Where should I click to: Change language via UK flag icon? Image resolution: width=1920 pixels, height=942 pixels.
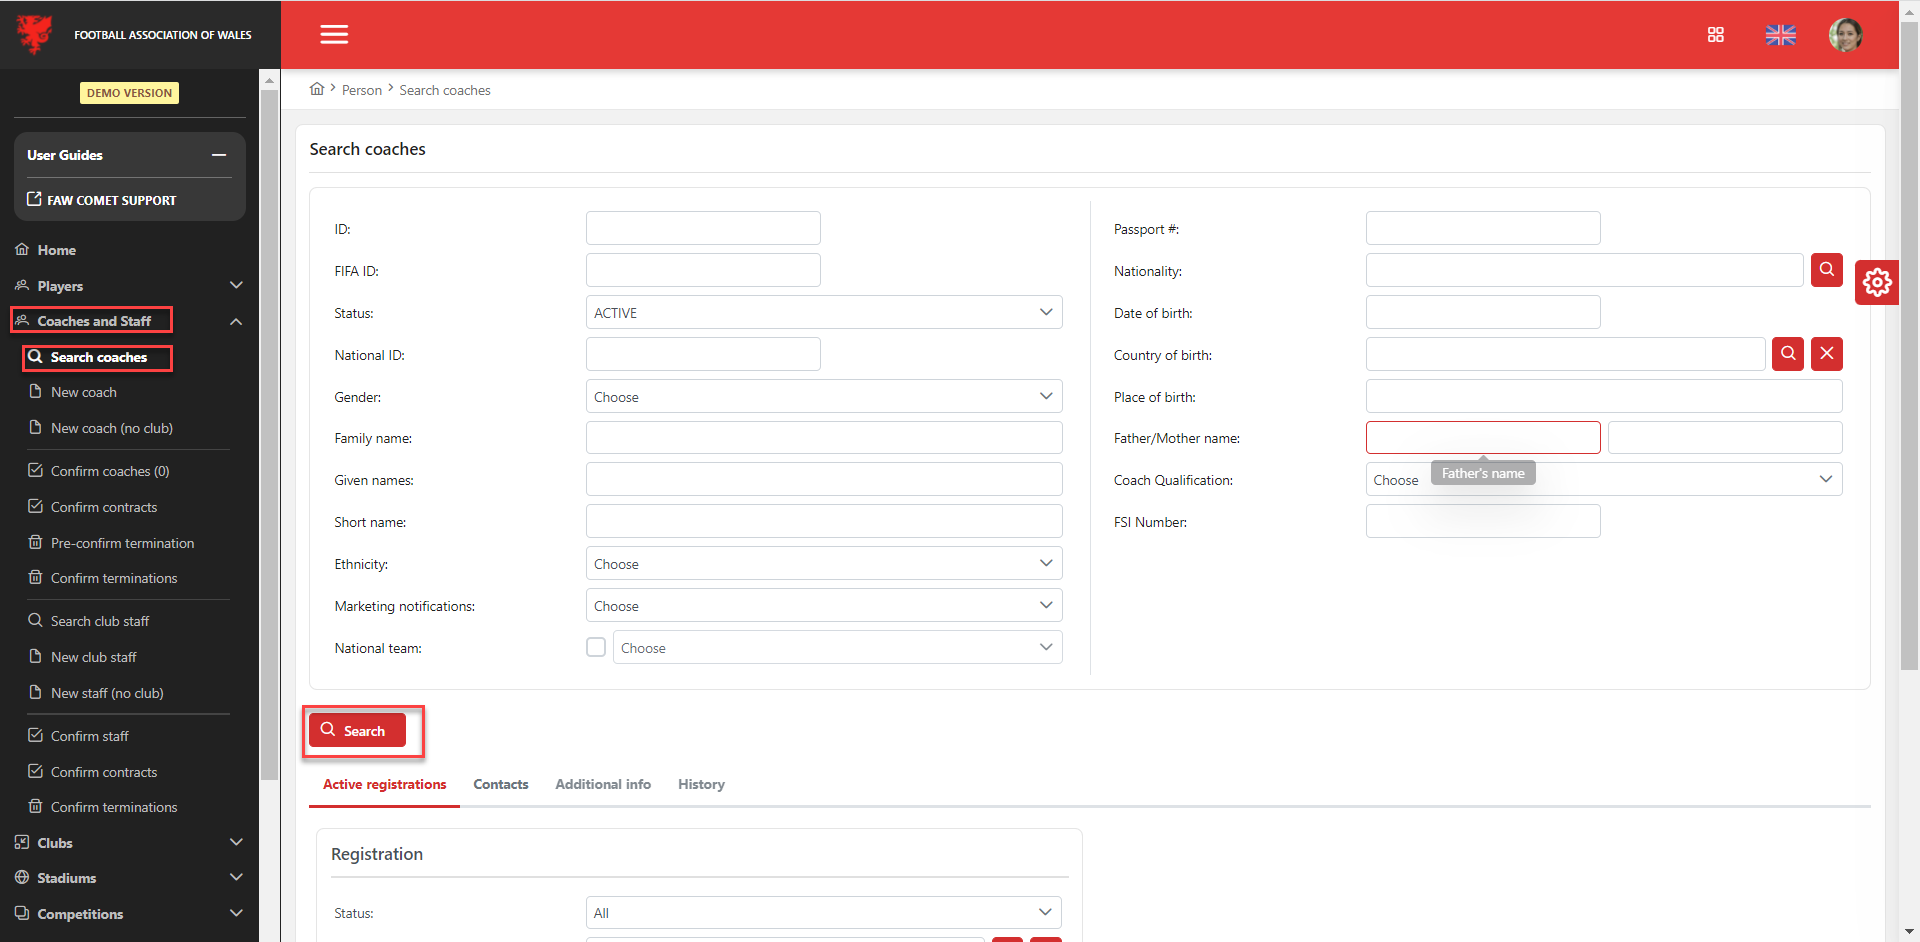click(x=1780, y=35)
